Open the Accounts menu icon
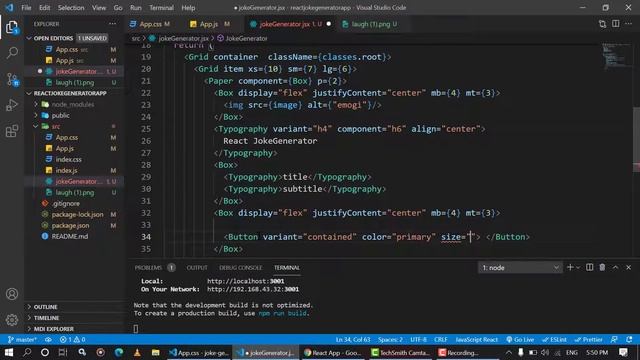 pos(12,294)
